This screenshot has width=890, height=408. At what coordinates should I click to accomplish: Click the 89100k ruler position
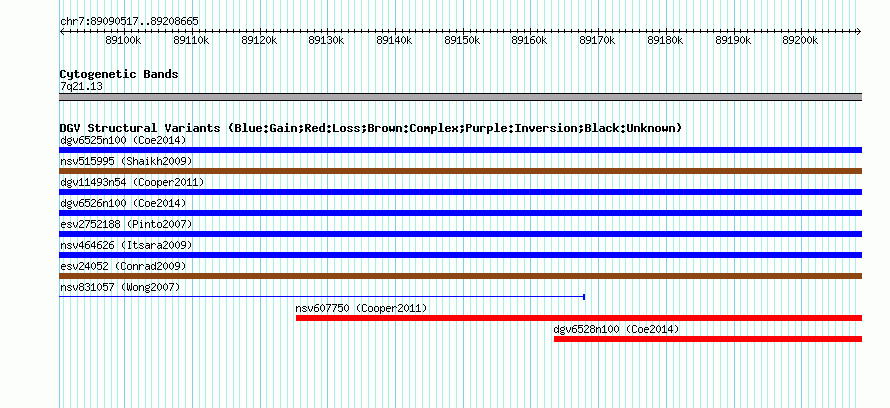(x=123, y=40)
